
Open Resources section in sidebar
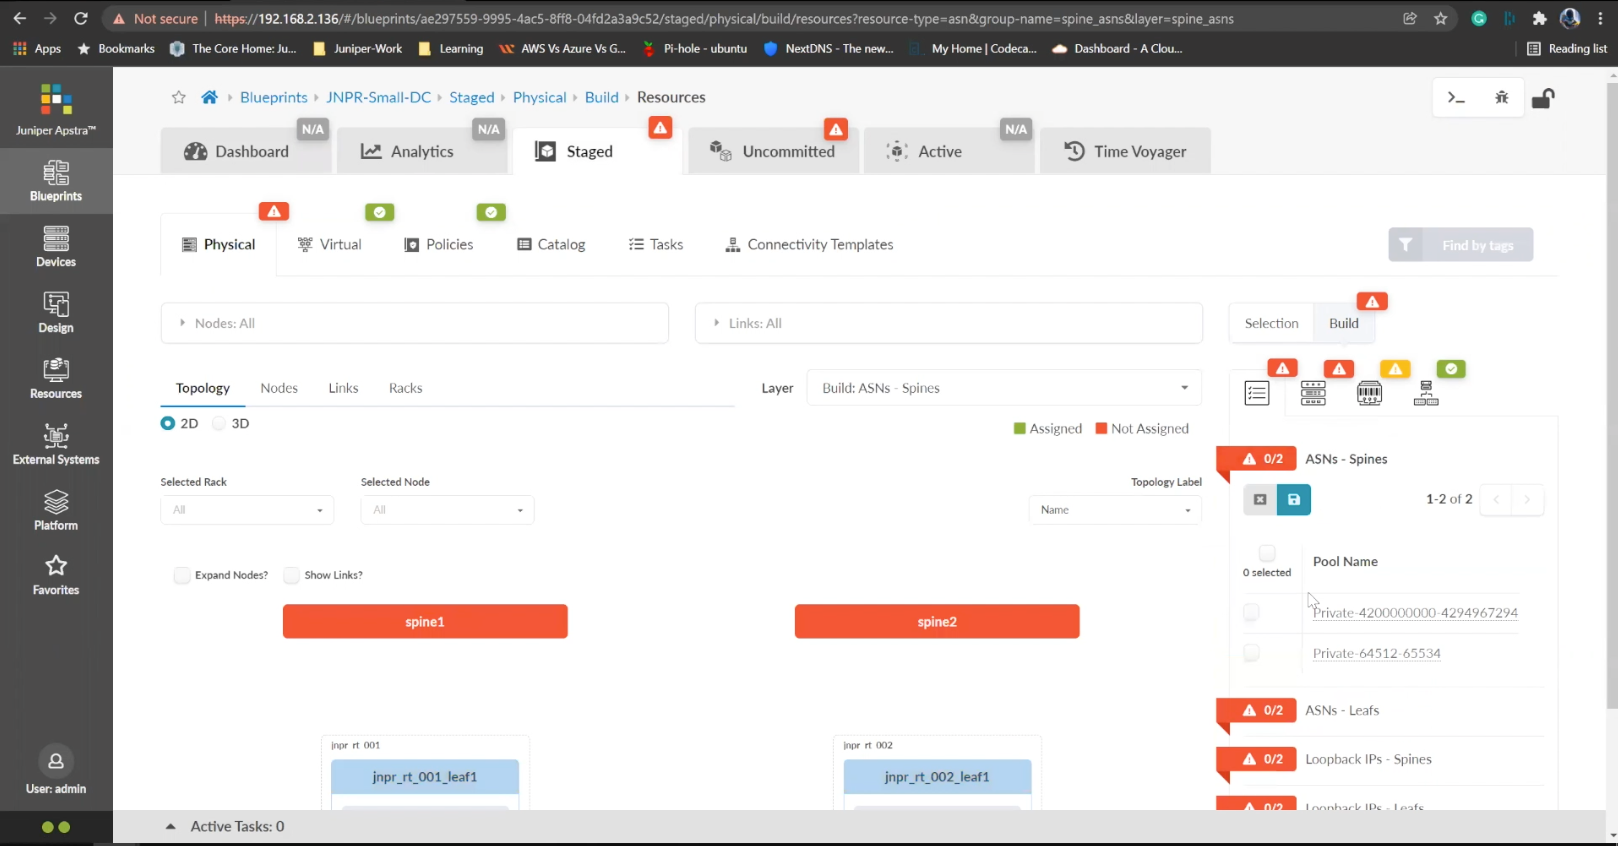(x=56, y=379)
